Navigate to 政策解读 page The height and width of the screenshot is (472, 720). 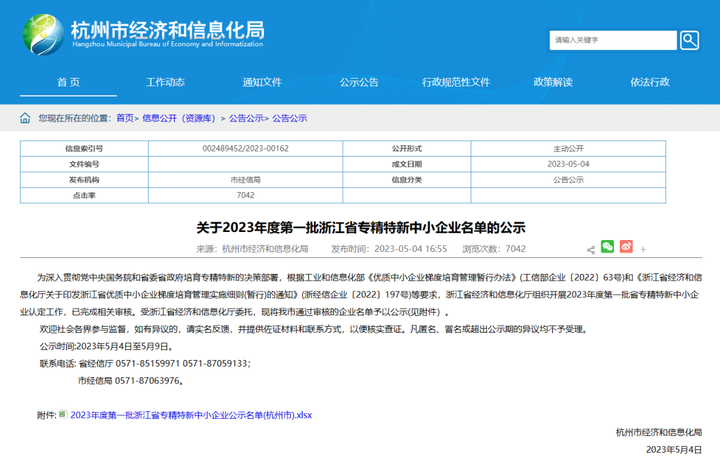553,82
